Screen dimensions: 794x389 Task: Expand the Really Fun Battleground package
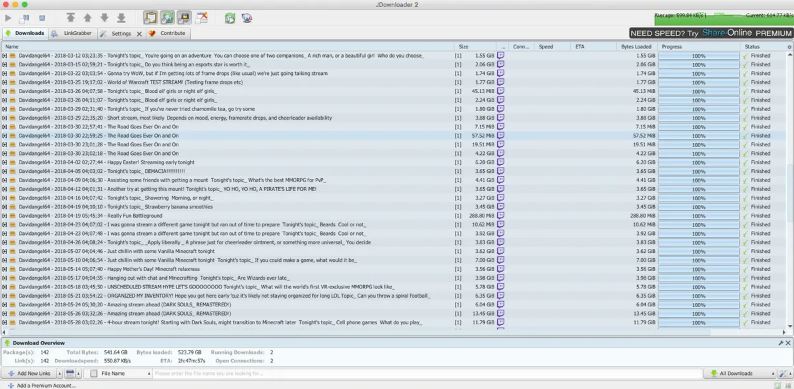(5, 216)
